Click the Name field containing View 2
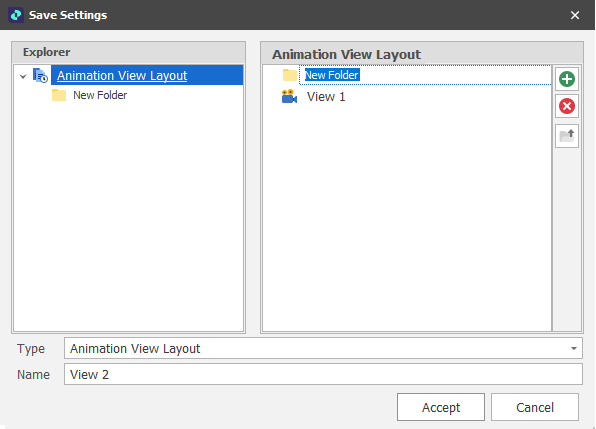Screen dimensions: 596x429 pyautogui.click(x=323, y=374)
